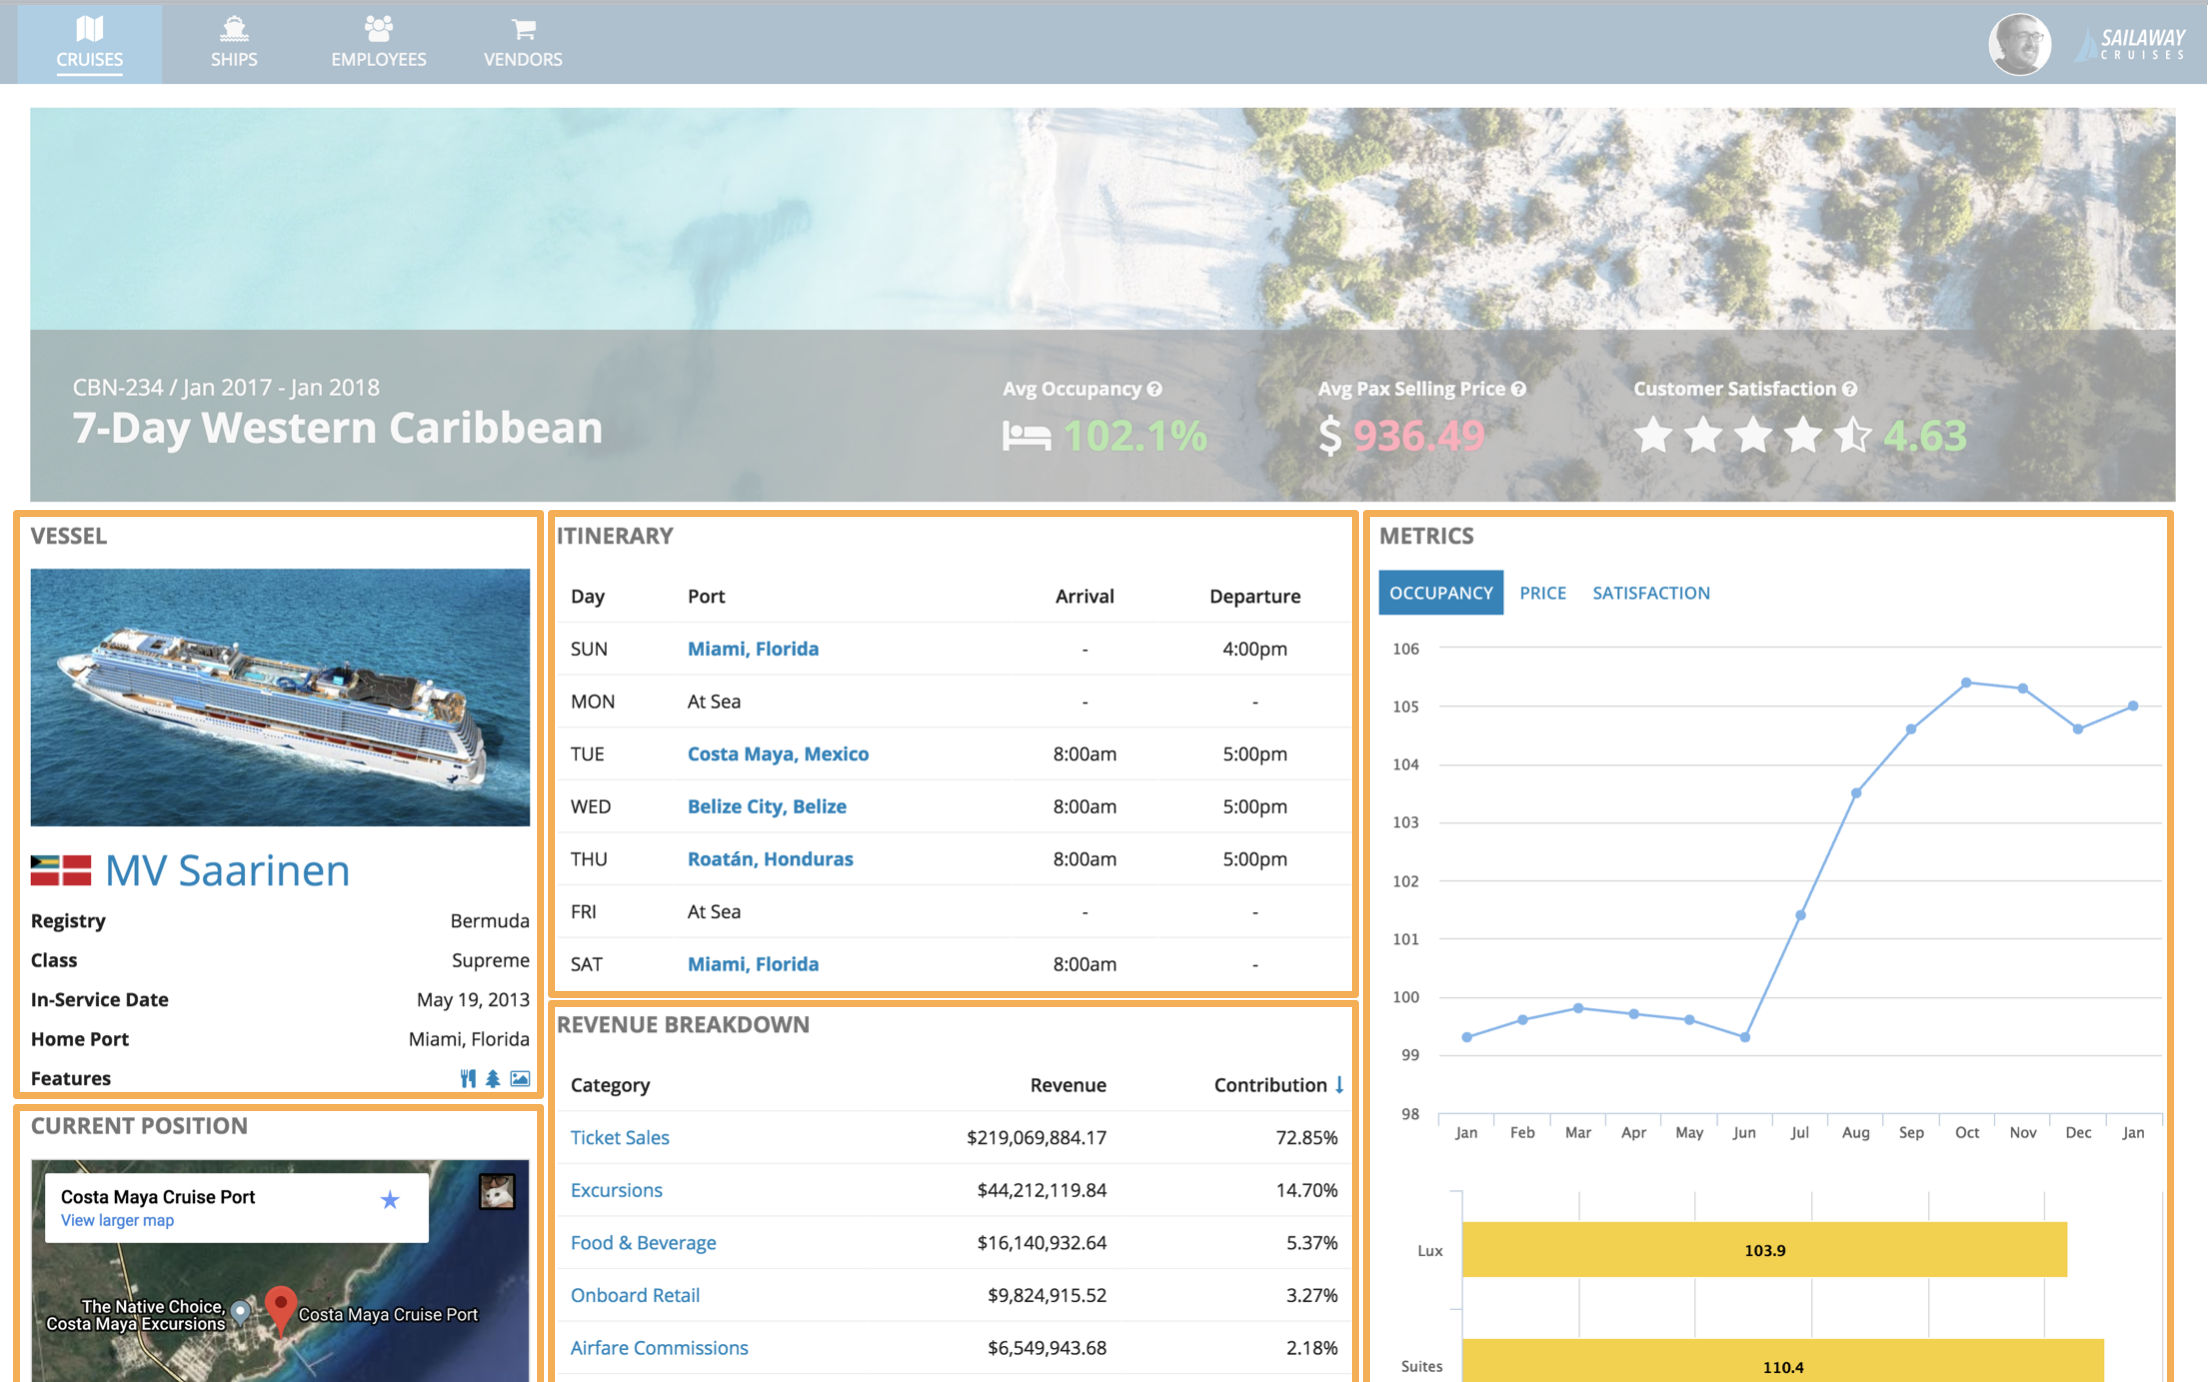The image size is (2208, 1382).
Task: Click the user profile avatar
Action: coord(2019,44)
